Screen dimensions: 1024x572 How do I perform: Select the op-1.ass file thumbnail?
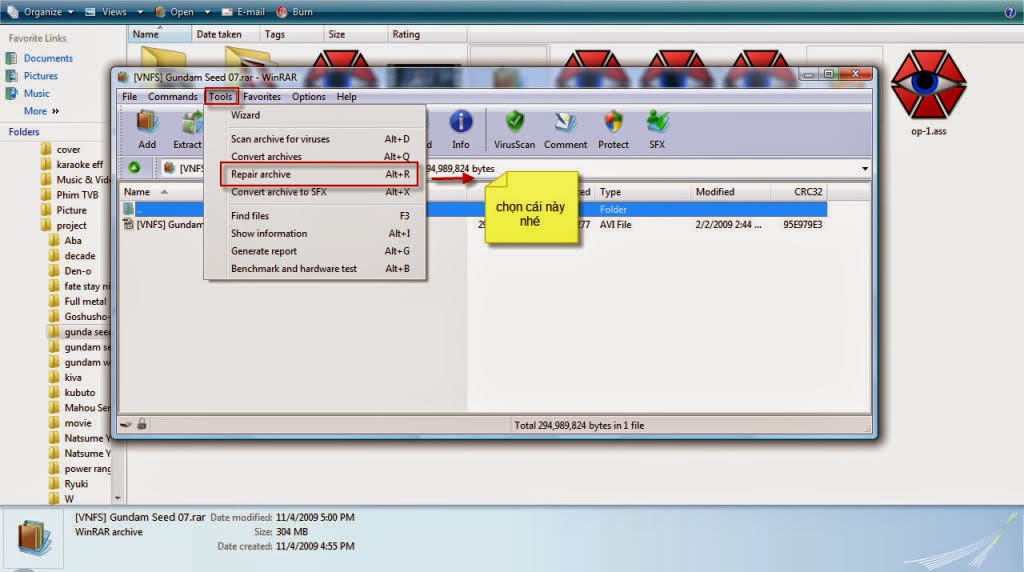coord(928,92)
